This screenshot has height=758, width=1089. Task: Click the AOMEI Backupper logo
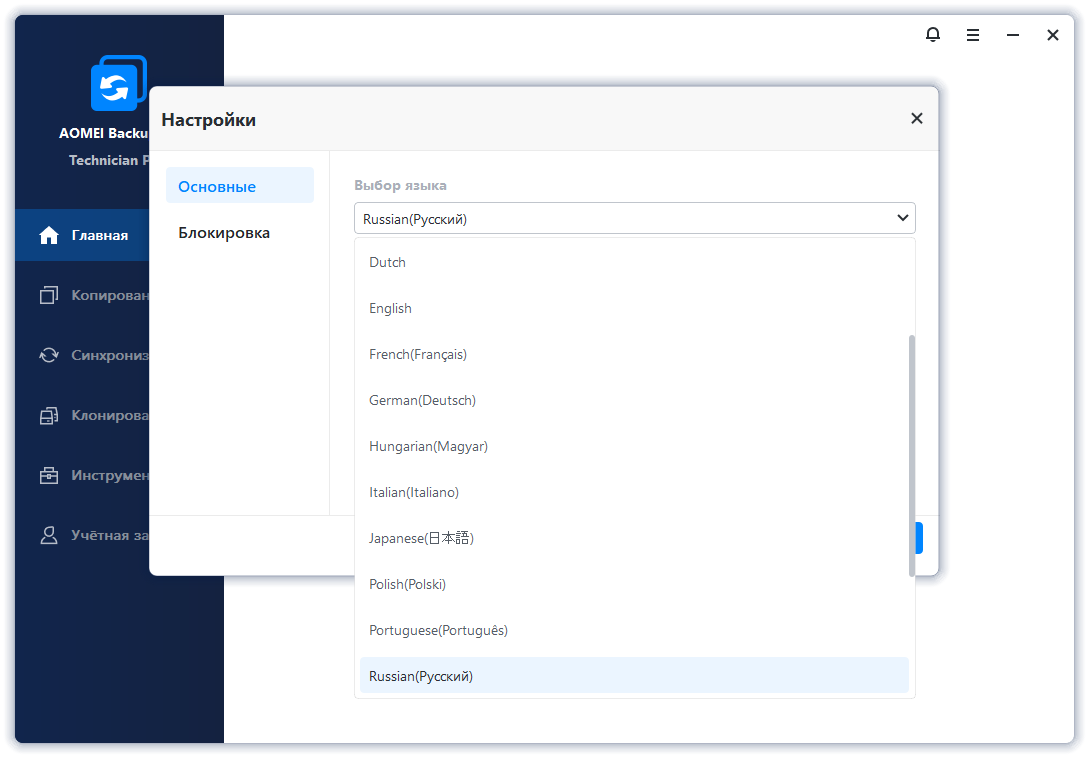[118, 85]
